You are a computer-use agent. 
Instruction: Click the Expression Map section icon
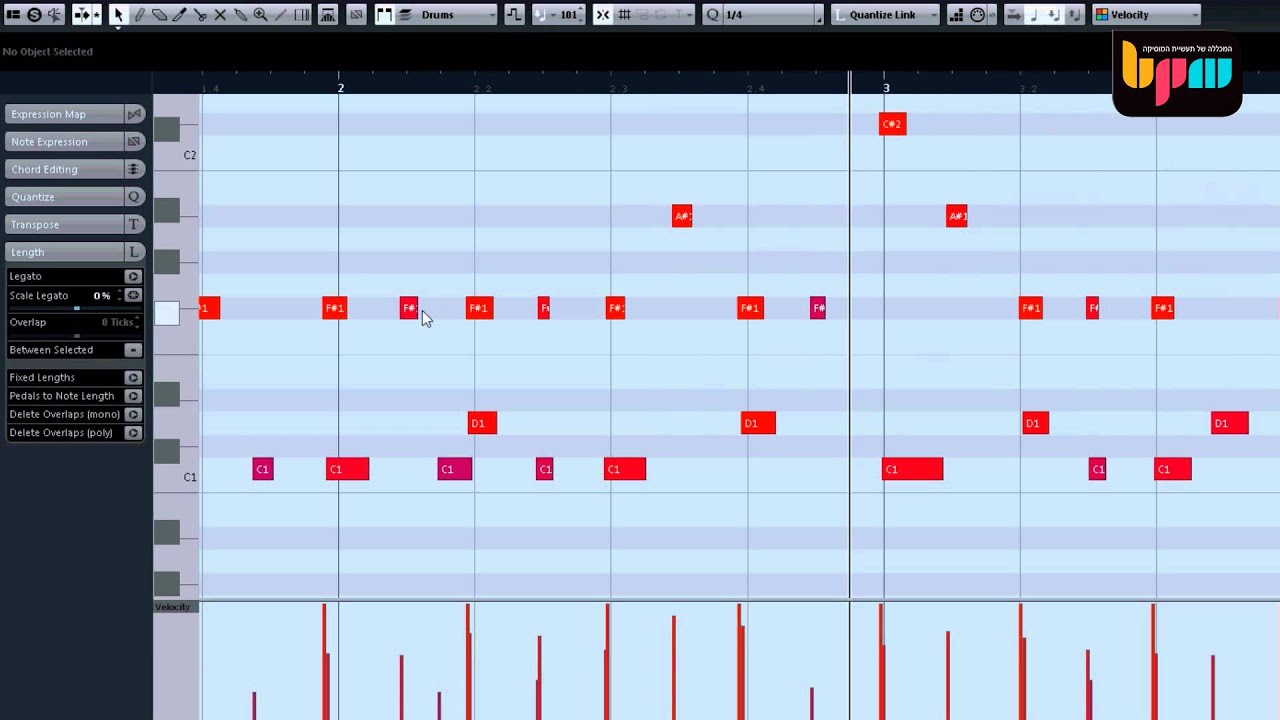tap(134, 114)
